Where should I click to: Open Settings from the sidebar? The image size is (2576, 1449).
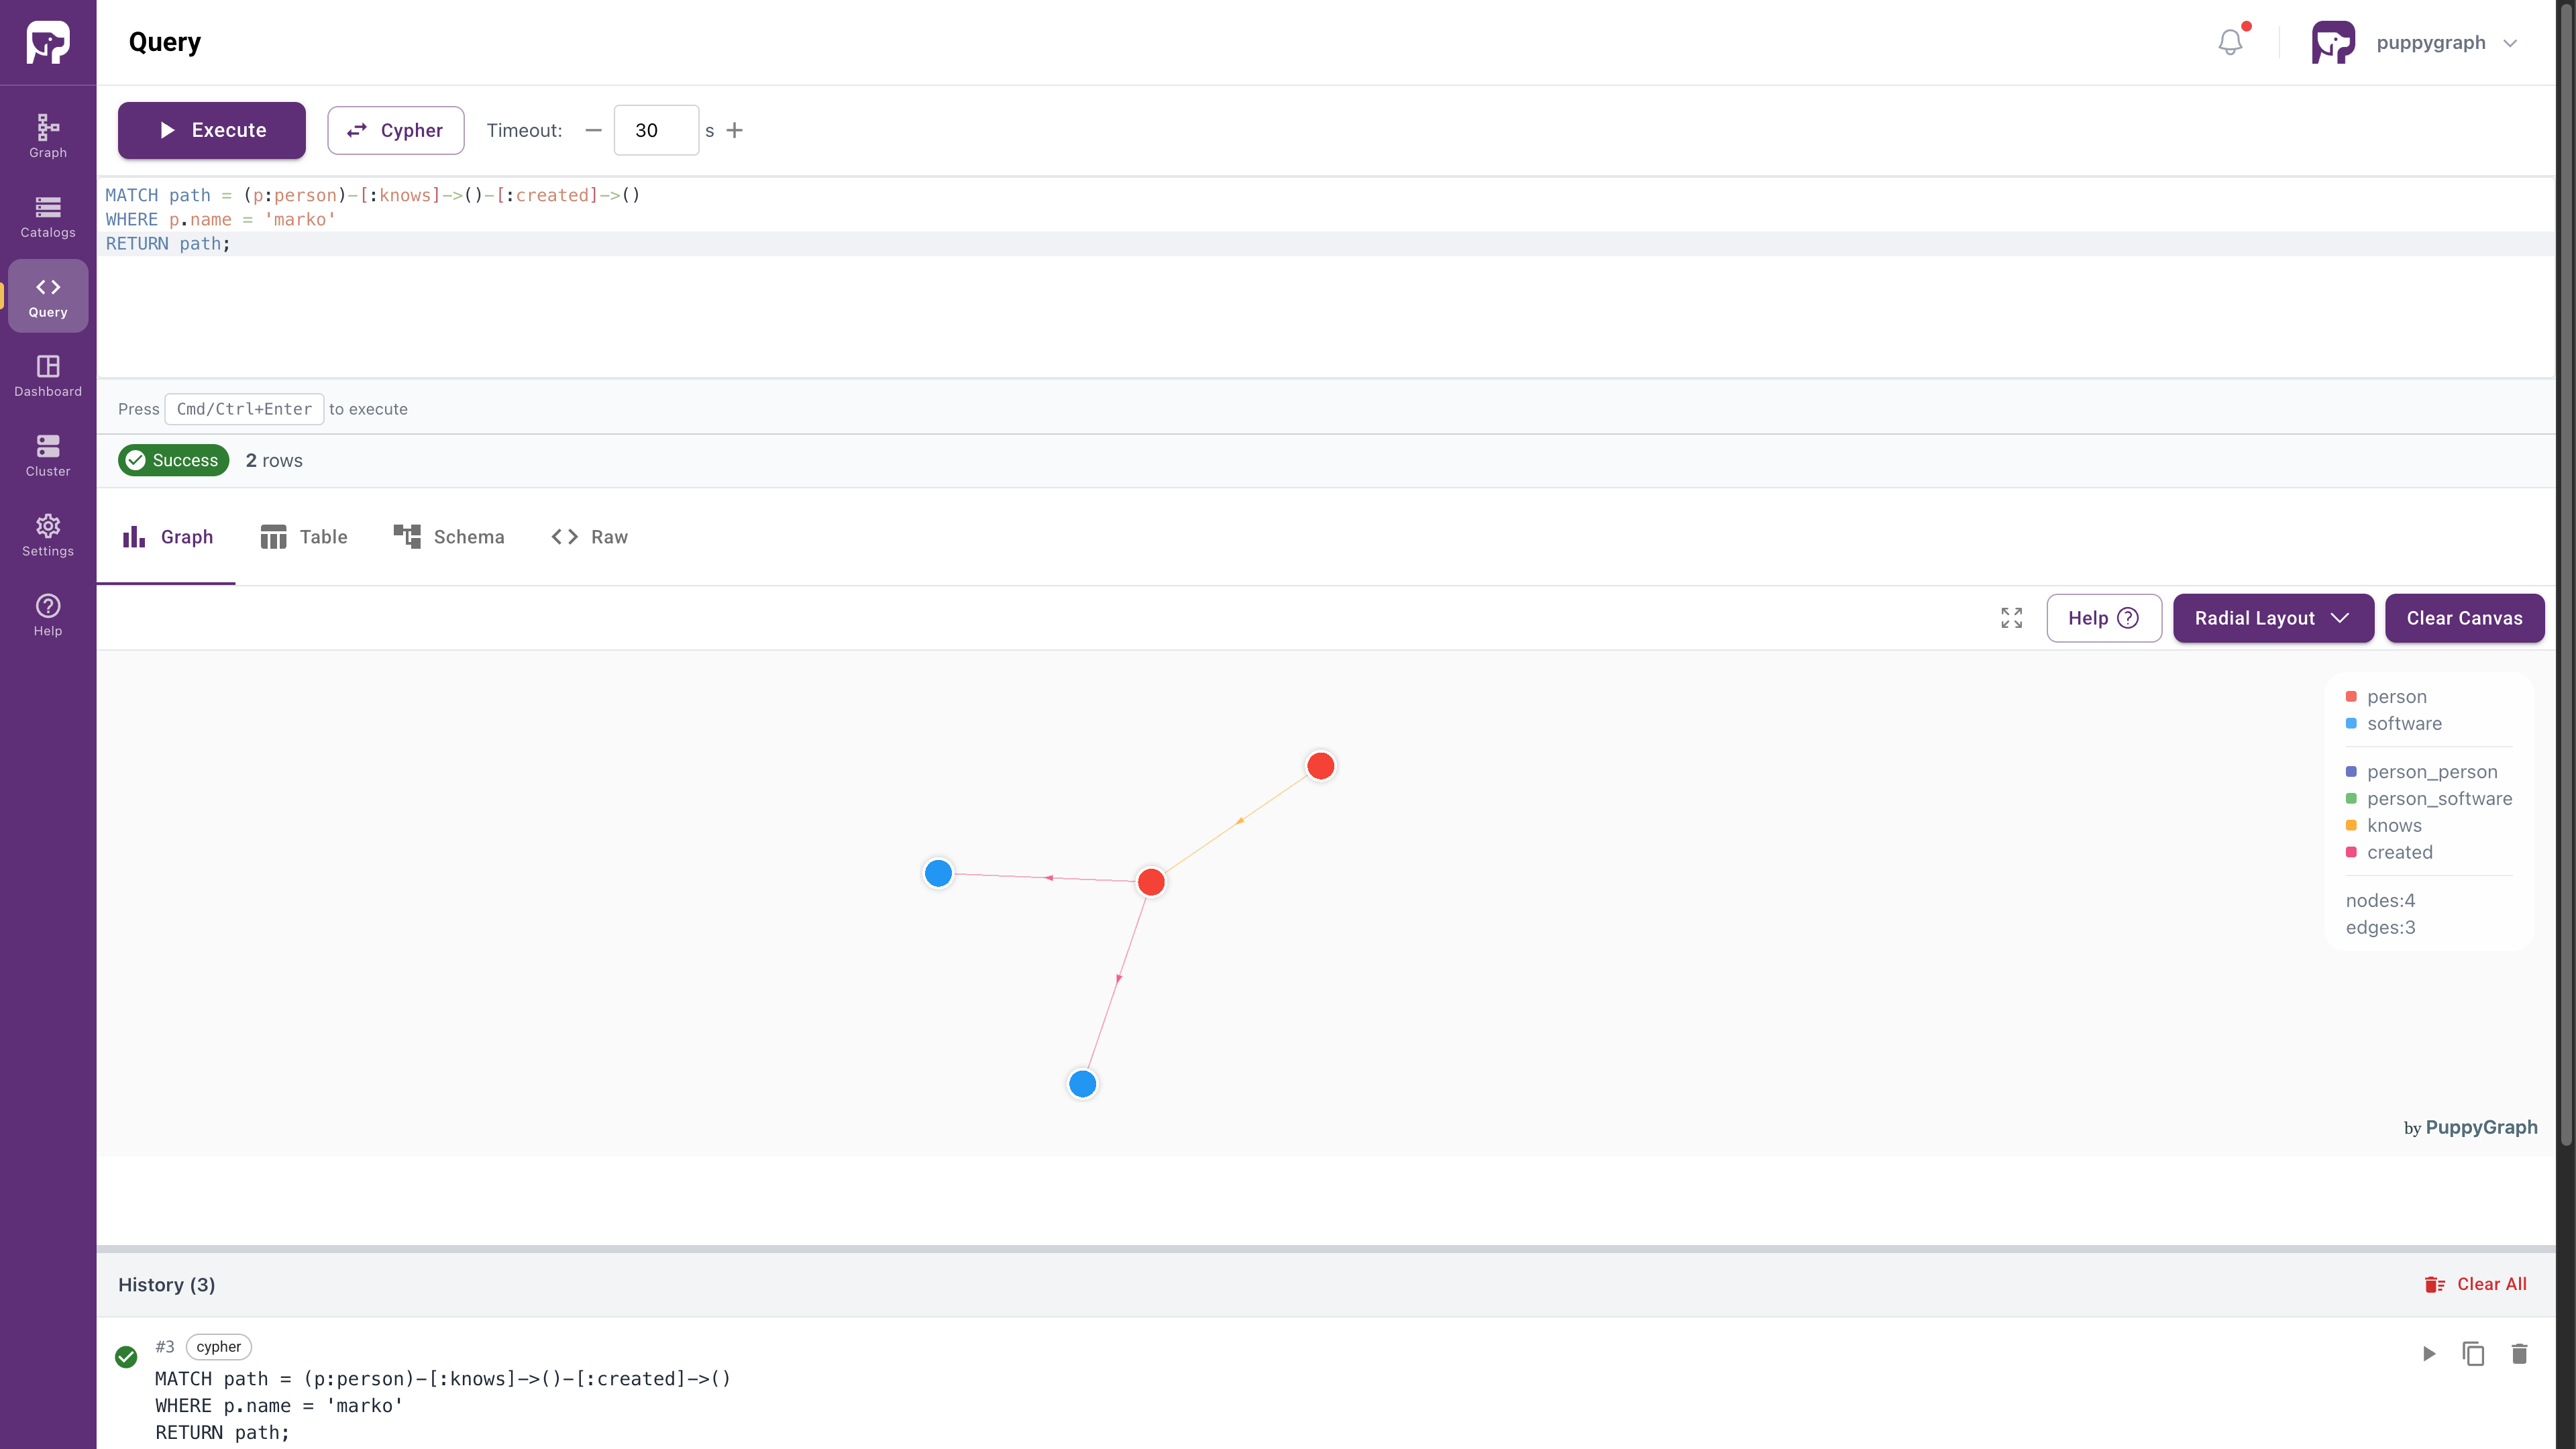point(47,535)
